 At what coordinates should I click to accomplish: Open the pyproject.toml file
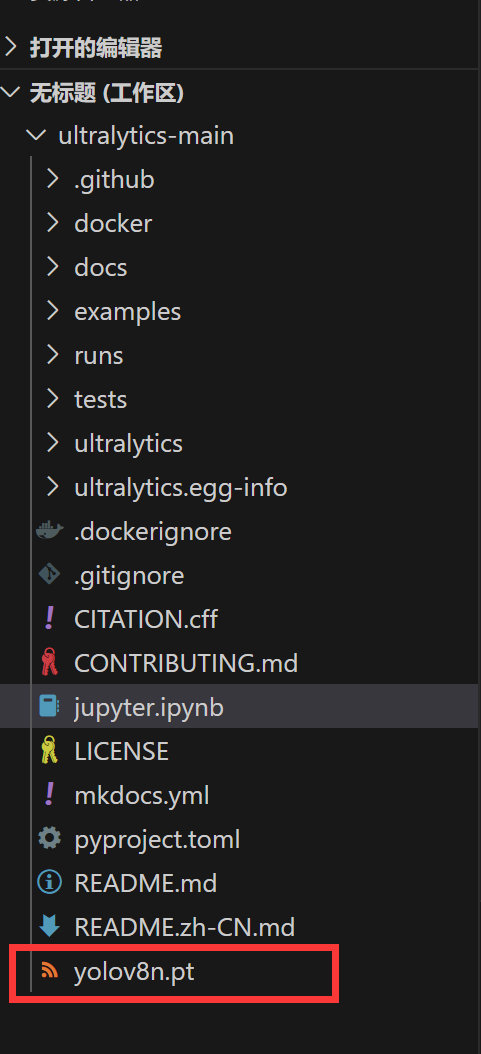pyautogui.click(x=157, y=840)
